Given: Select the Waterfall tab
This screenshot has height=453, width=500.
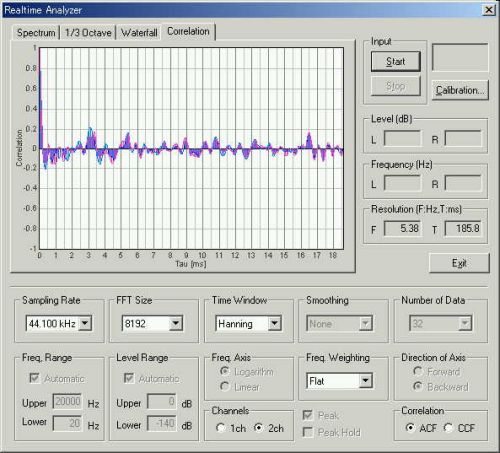Looking at the screenshot, I should [x=139, y=33].
